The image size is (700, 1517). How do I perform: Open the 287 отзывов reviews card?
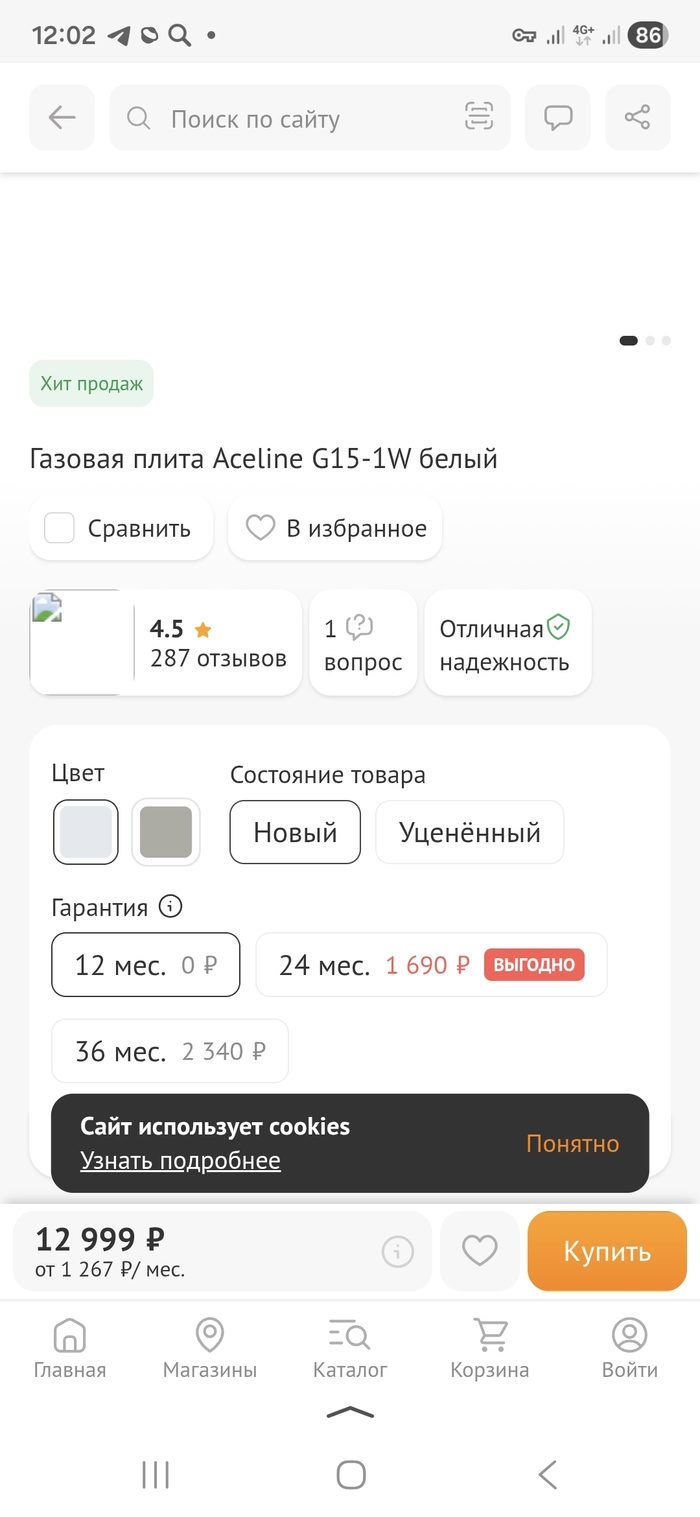(217, 643)
